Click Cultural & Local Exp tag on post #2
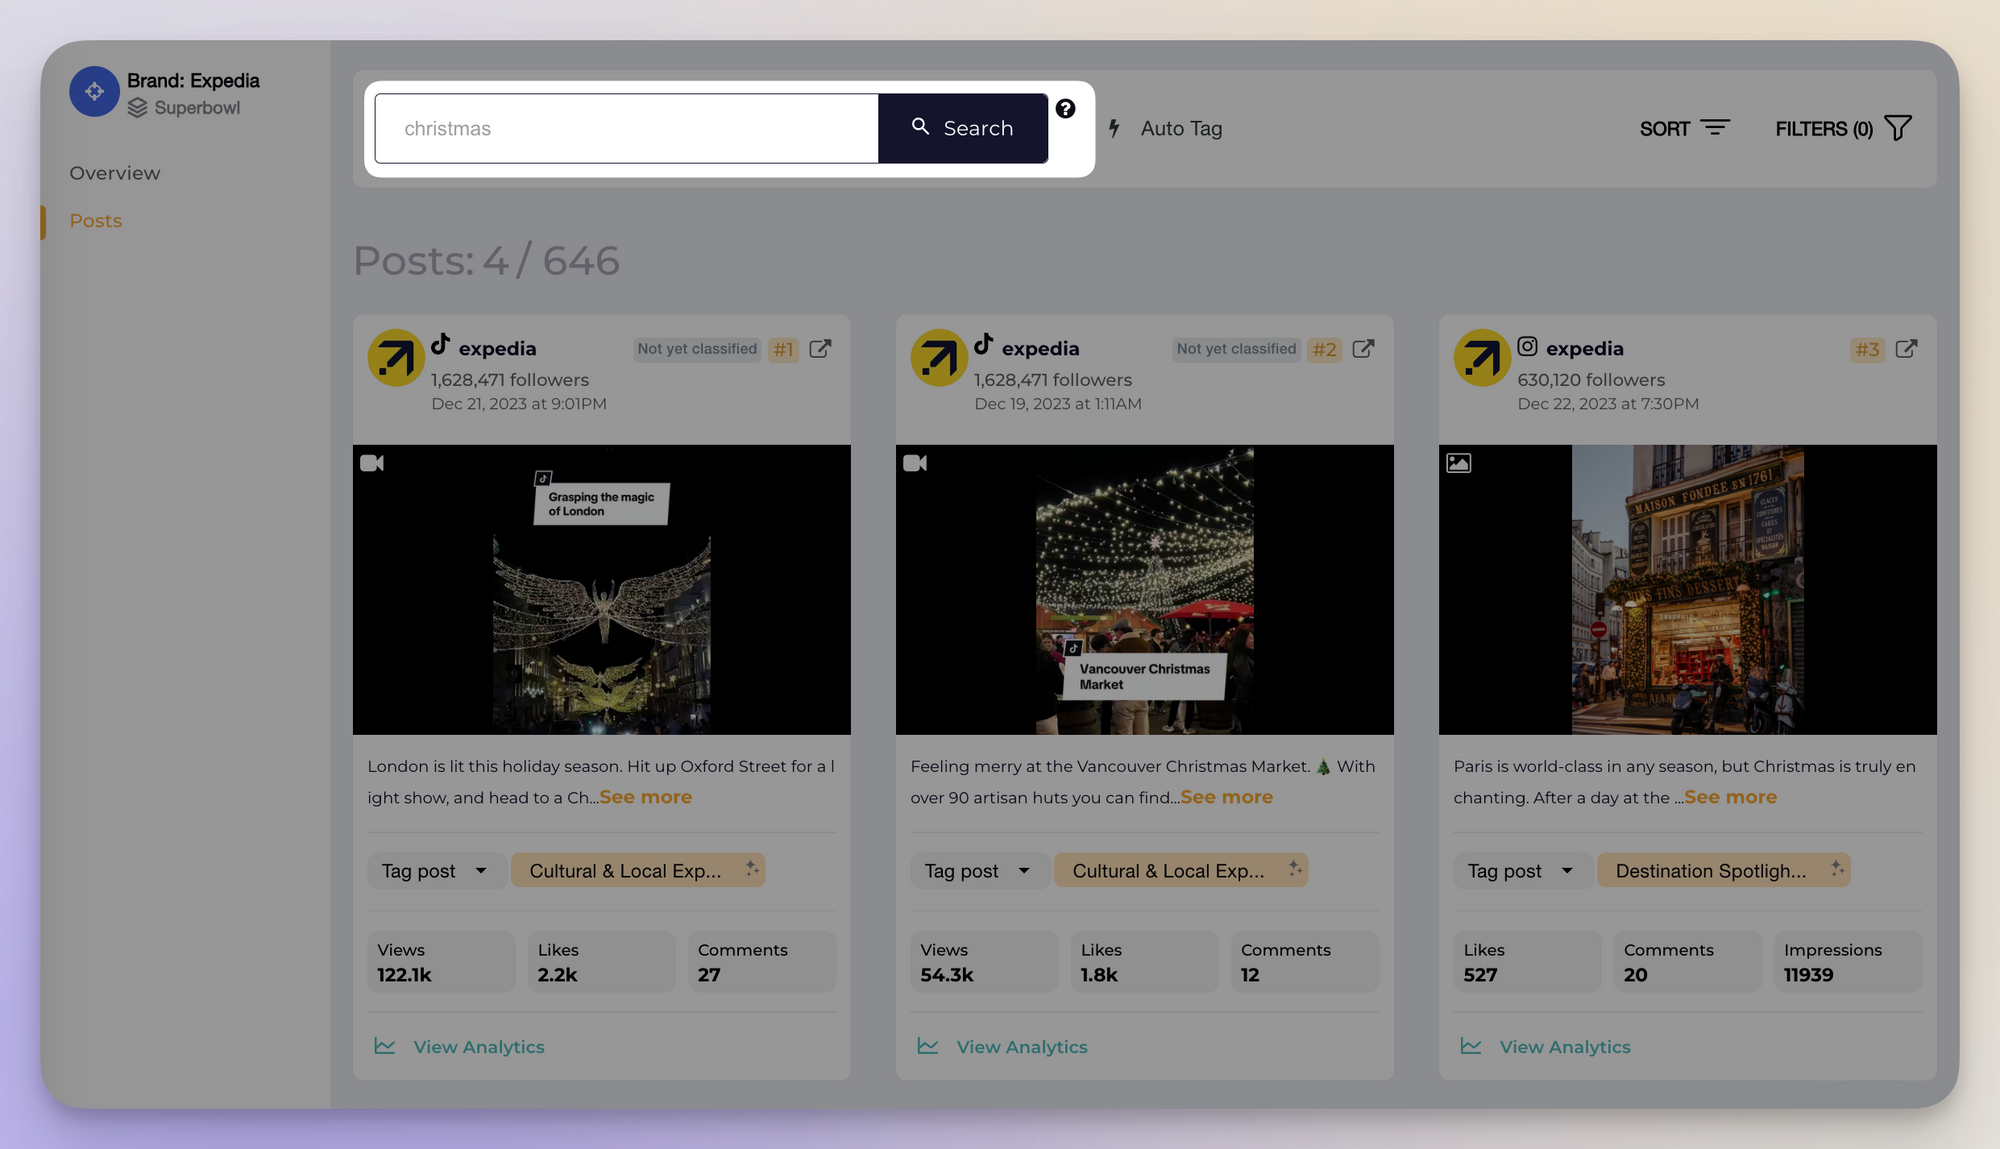The width and height of the screenshot is (2000, 1149). (1180, 871)
